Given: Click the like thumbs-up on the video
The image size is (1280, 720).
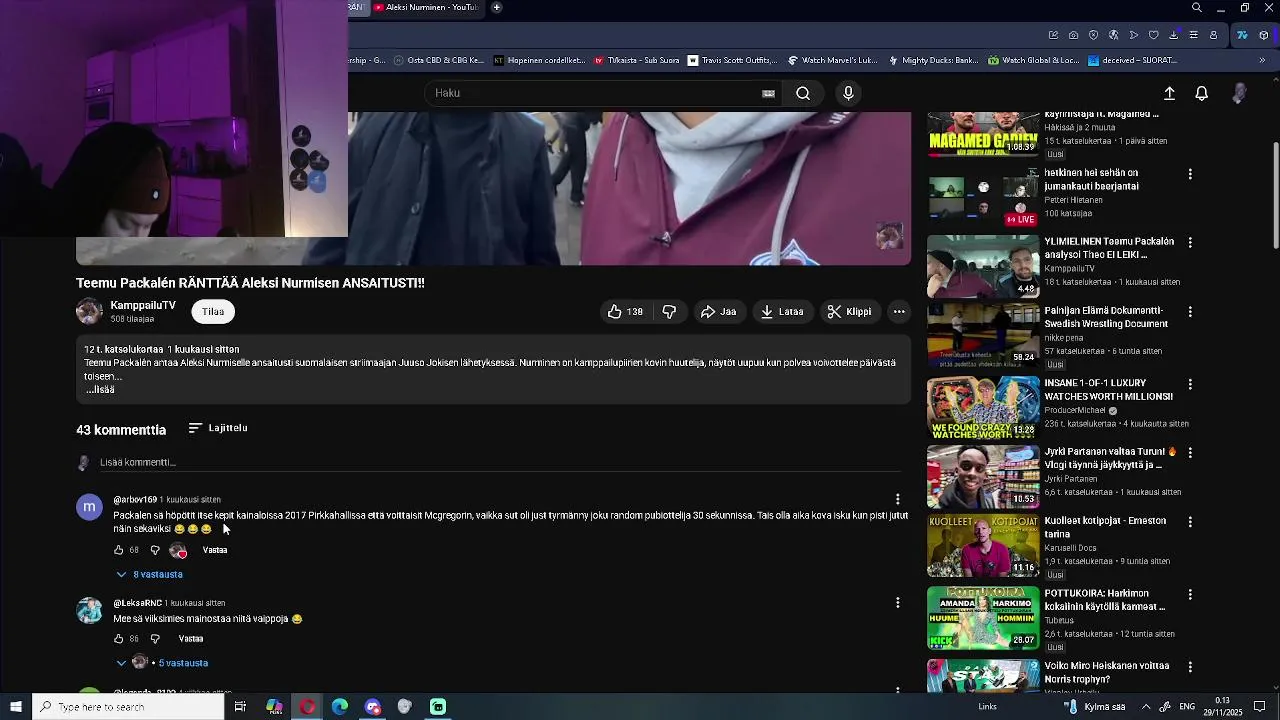Looking at the screenshot, I should point(625,312).
